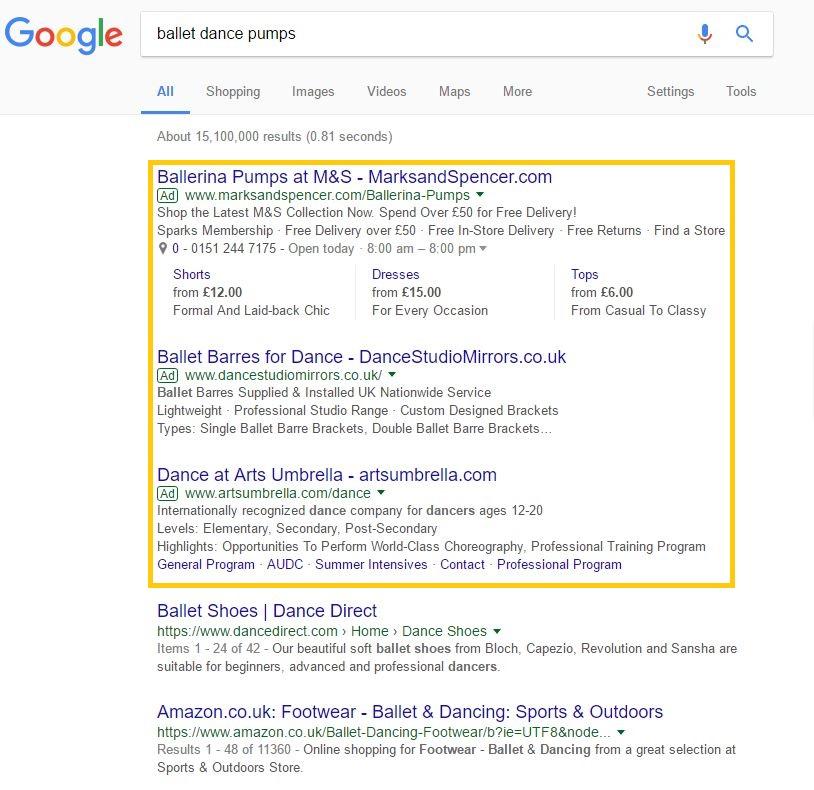Image resolution: width=814 pixels, height=790 pixels.
Task: Expand dropdown arrow next to dancedirect.com breadcrumb
Action: (497, 631)
